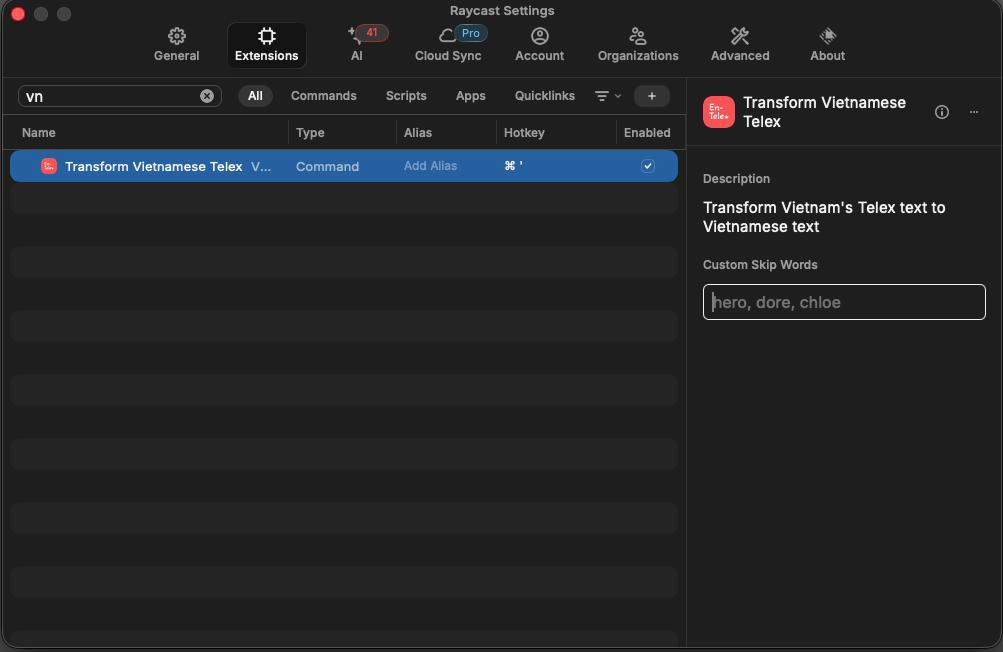The height and width of the screenshot is (652, 1003).
Task: Open the info icon for Transform Vietnamese Telex
Action: (x=942, y=112)
